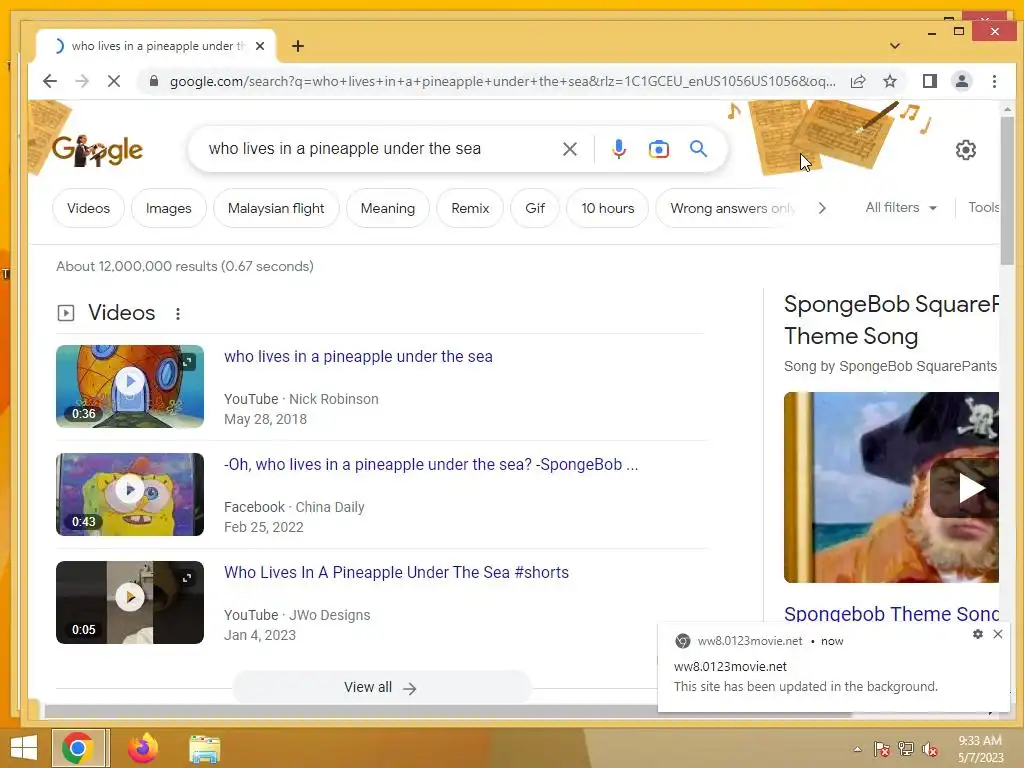This screenshot has width=1024, height=768.
Task: Open the Chrome three-dot menu
Action: [994, 81]
